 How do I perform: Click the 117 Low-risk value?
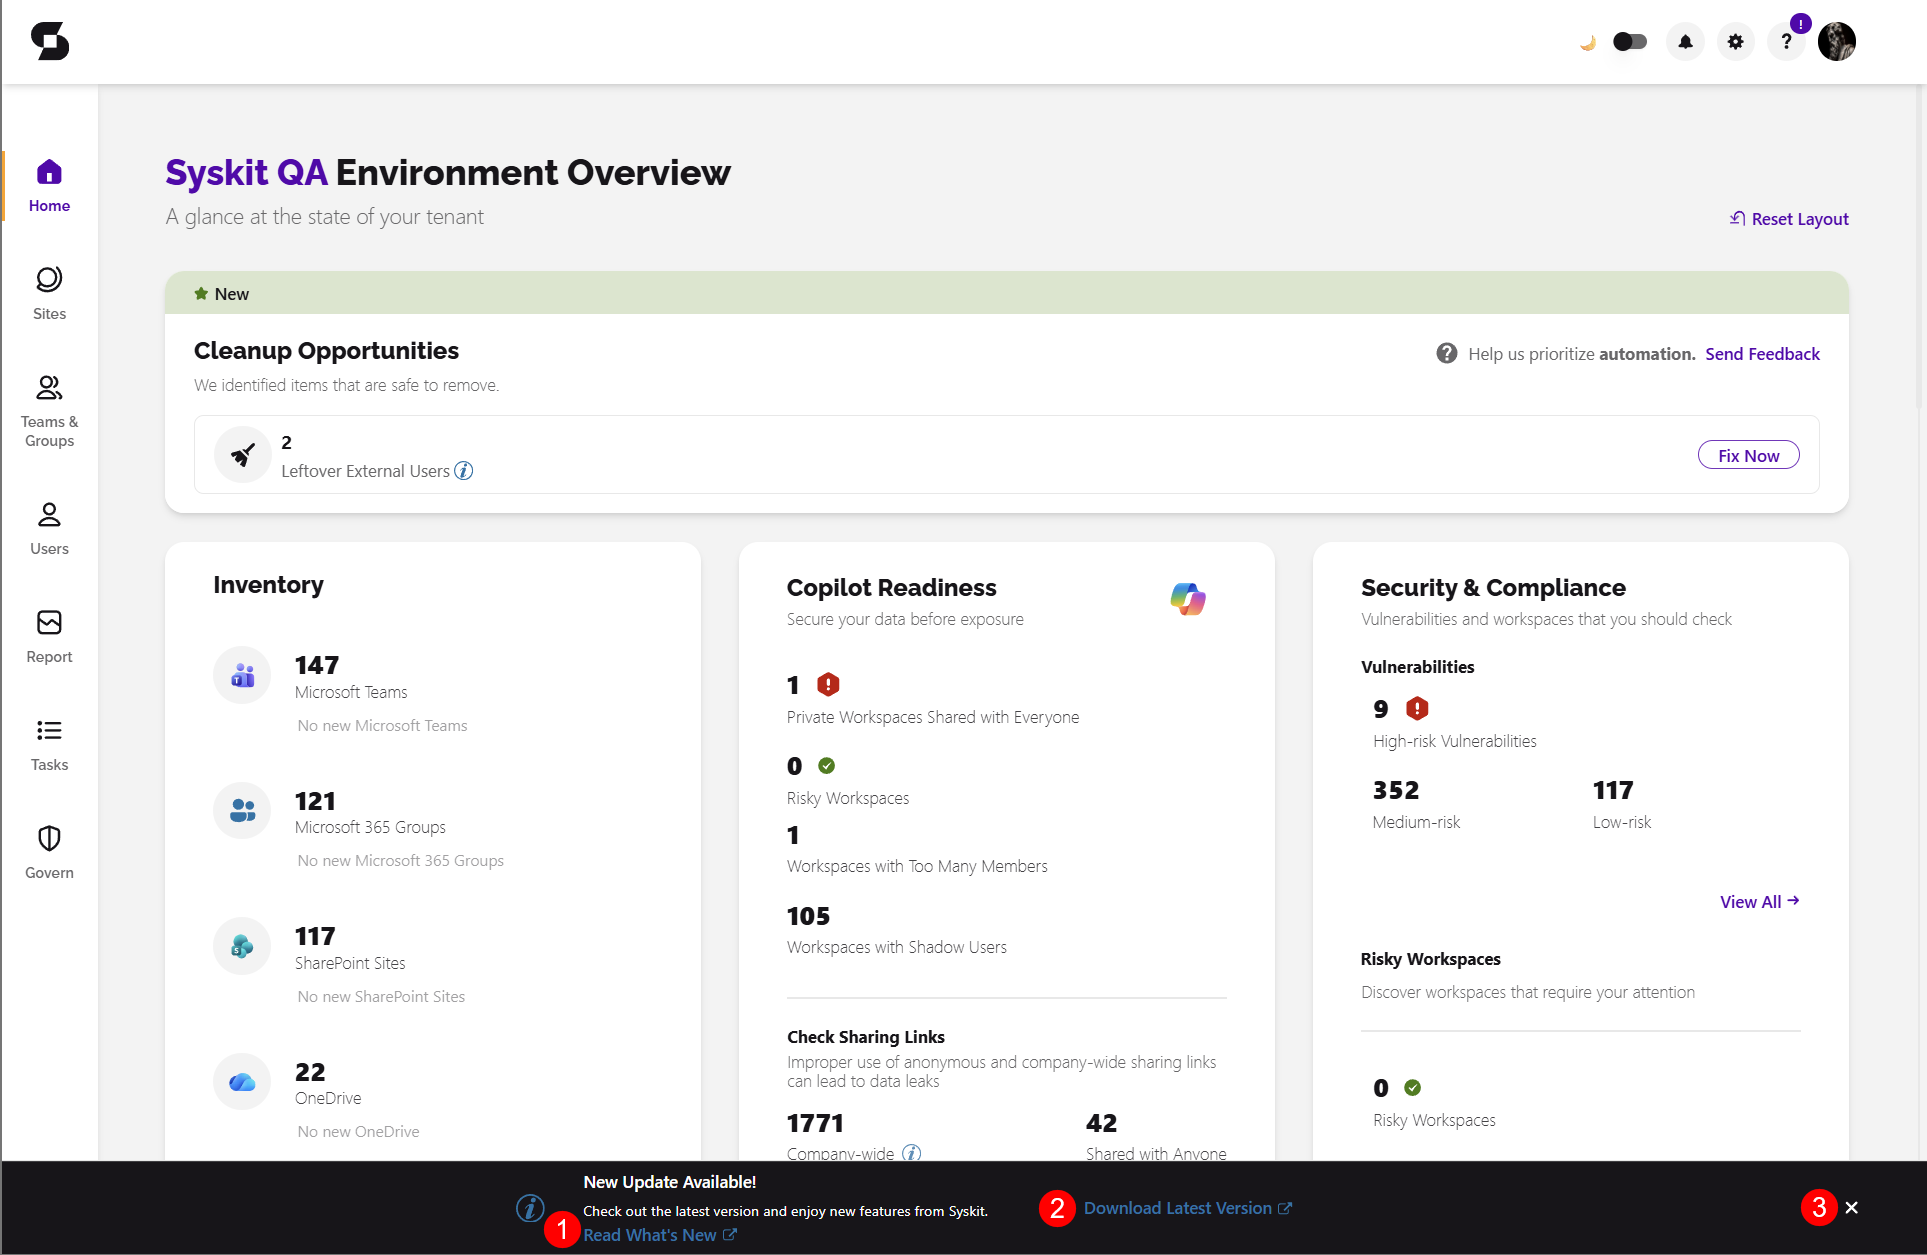pyautogui.click(x=1613, y=790)
